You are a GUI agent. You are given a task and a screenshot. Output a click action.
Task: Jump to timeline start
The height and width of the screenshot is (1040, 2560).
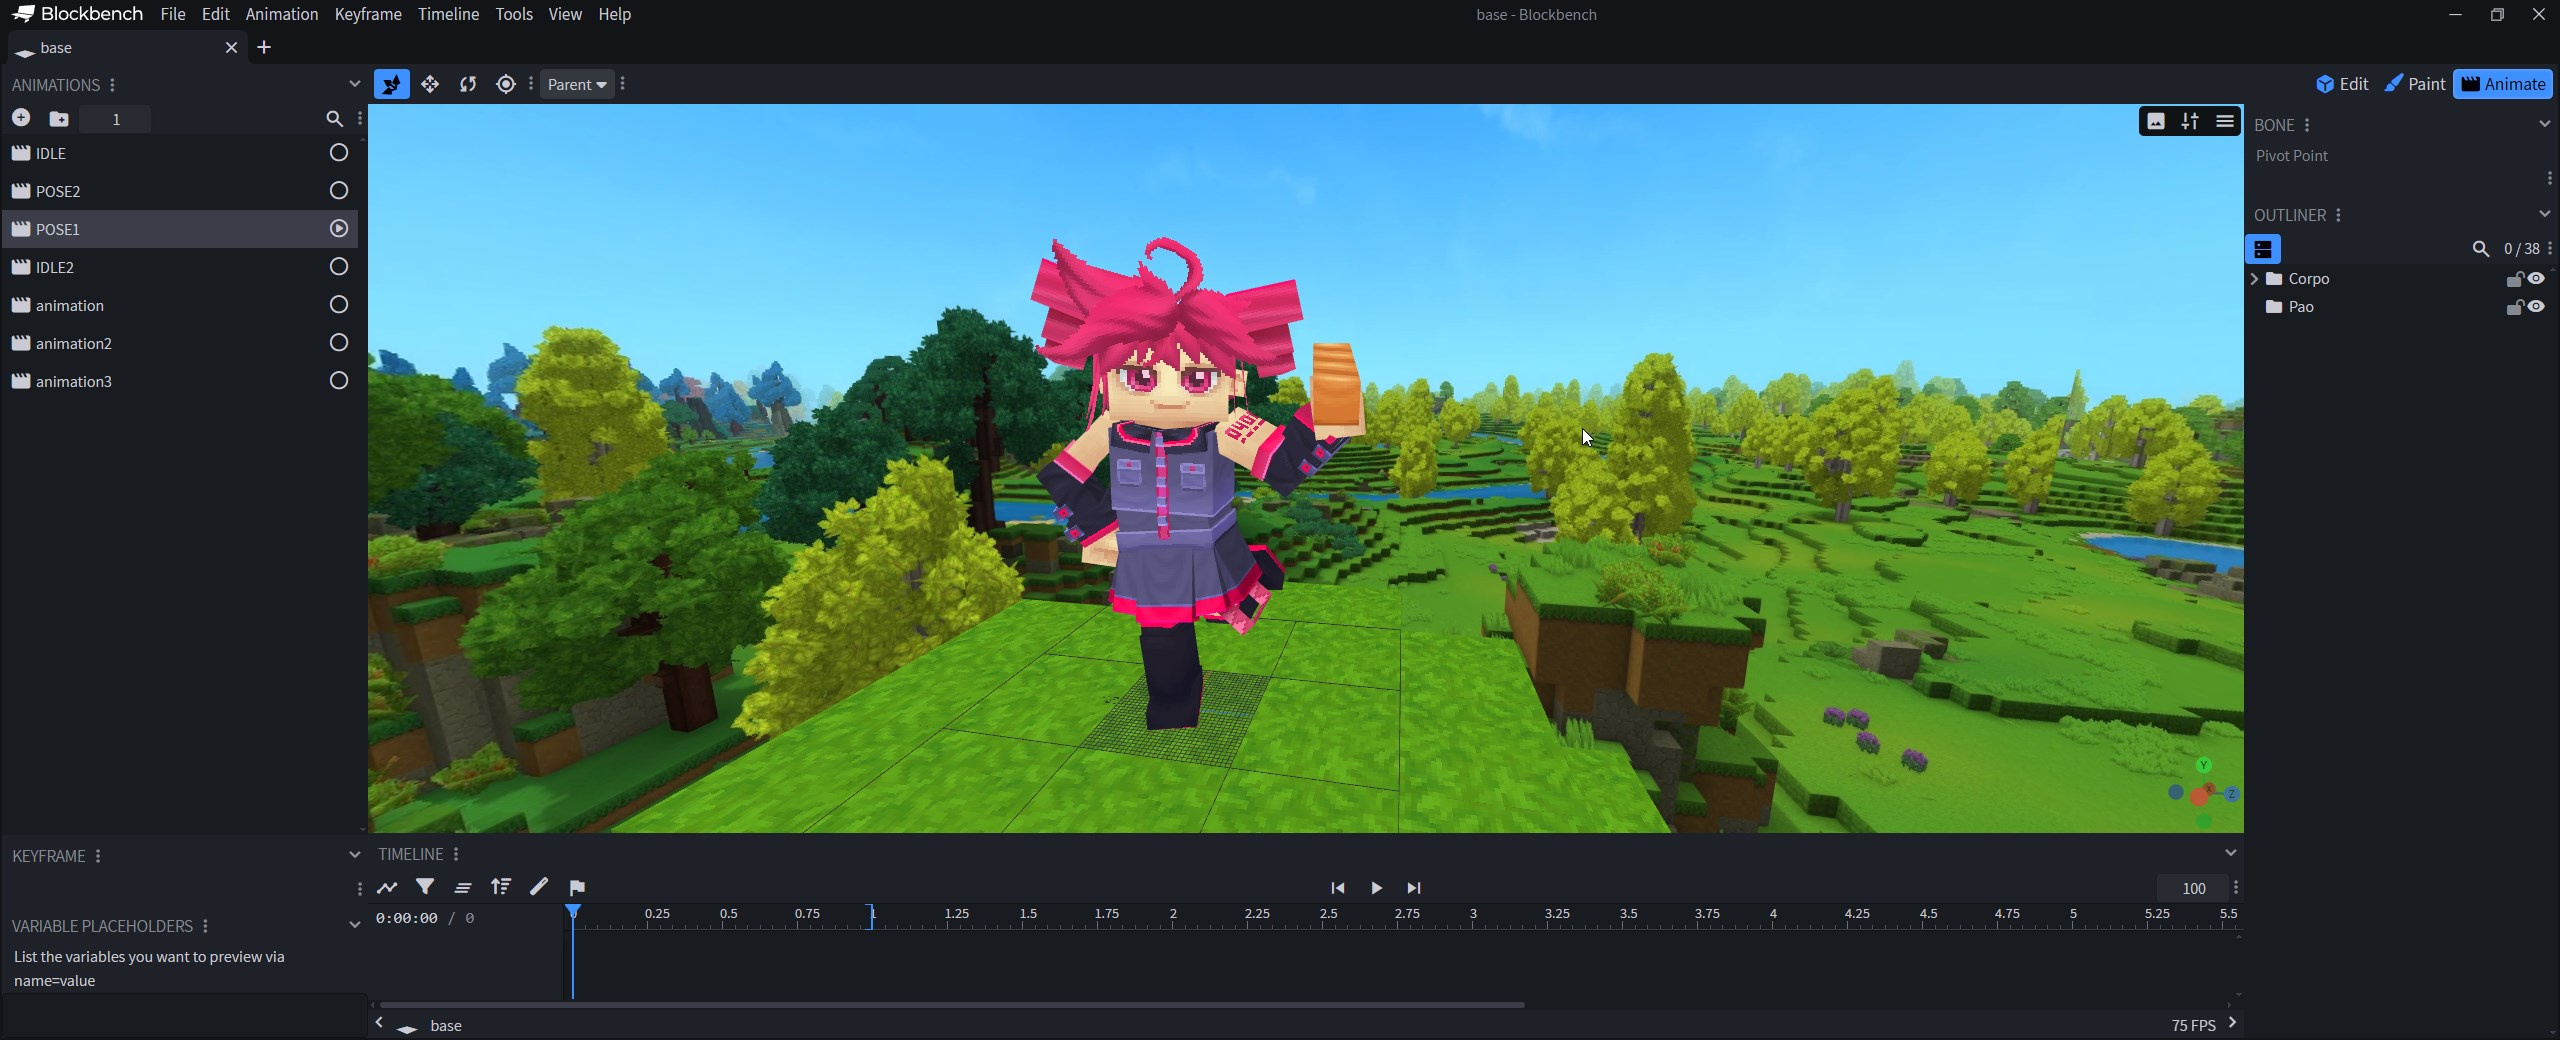(x=1338, y=888)
